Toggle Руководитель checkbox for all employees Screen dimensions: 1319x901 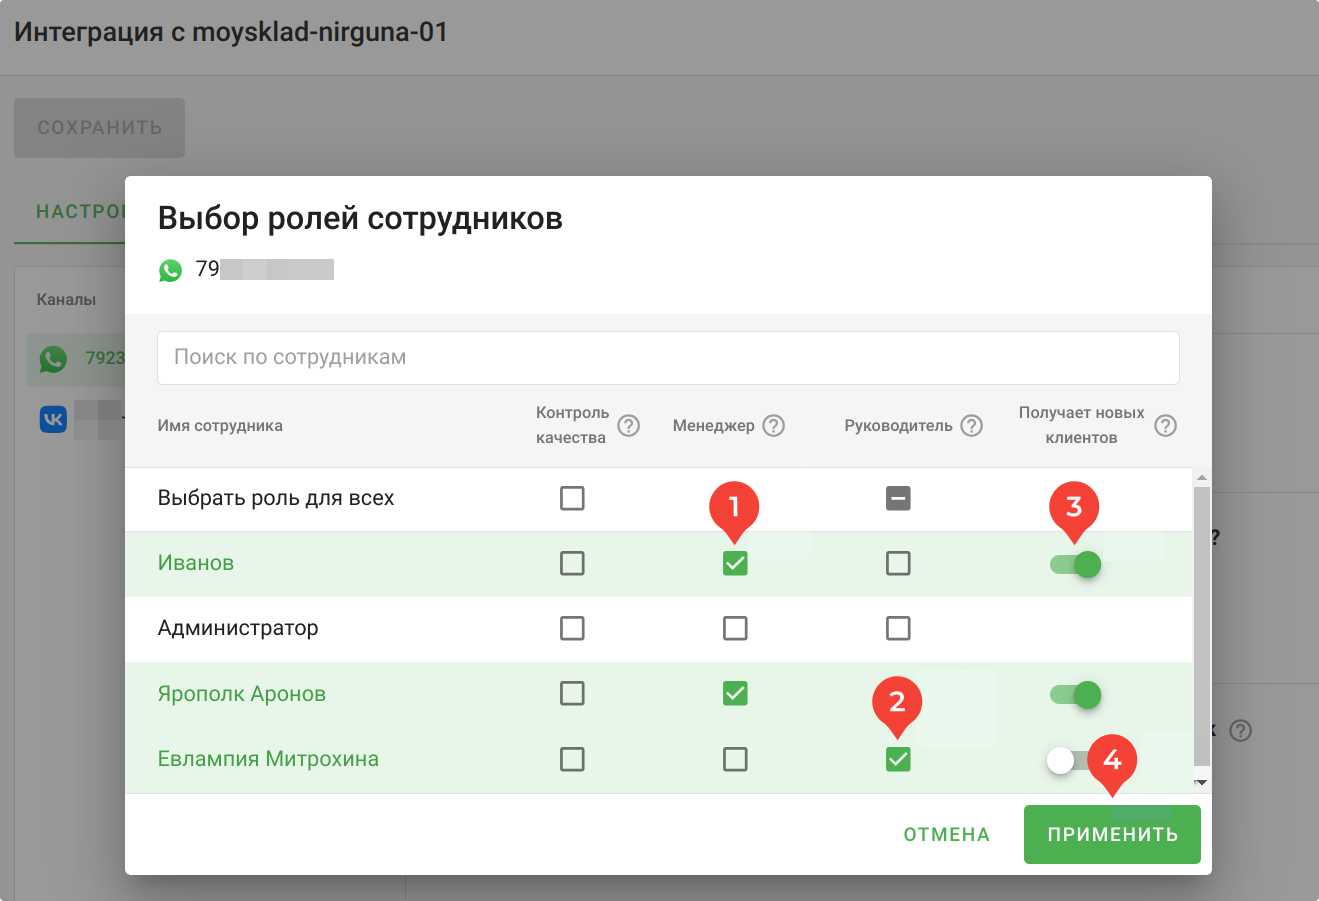[x=898, y=498]
